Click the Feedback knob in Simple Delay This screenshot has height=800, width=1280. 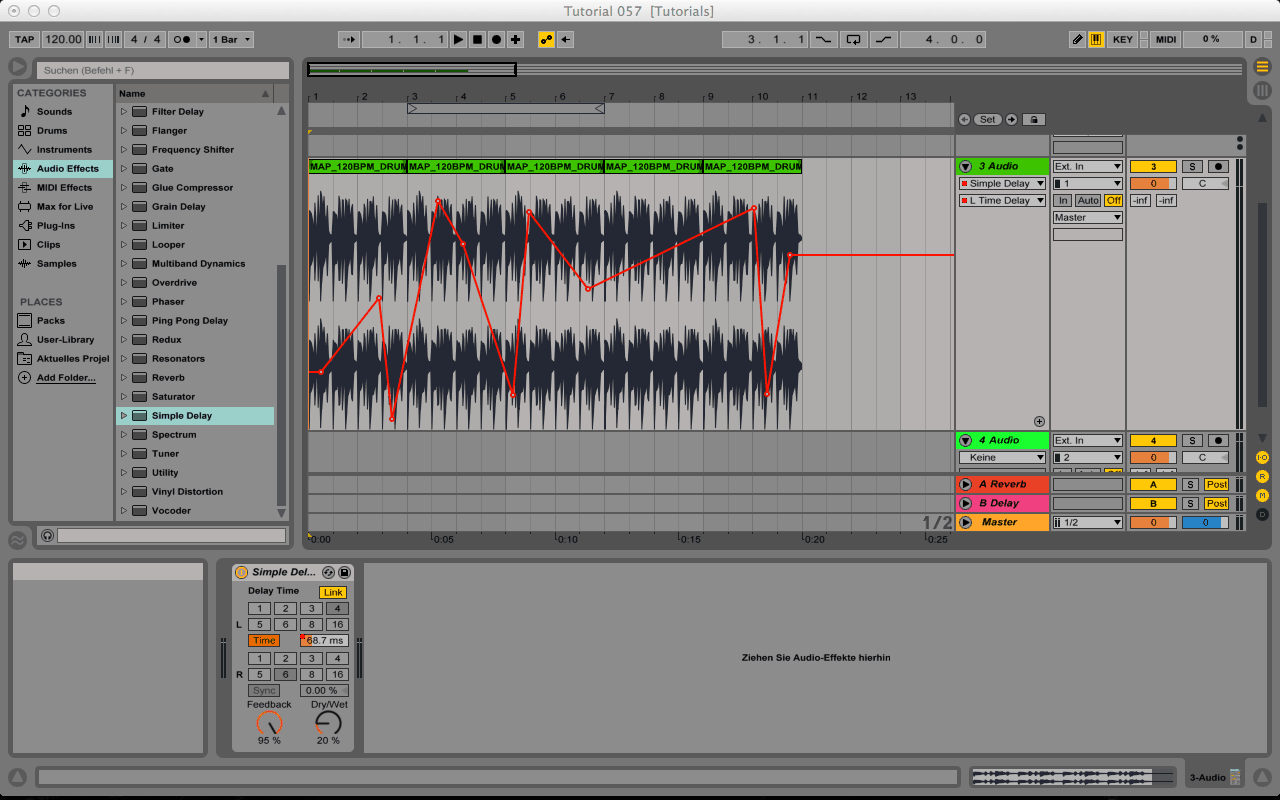click(x=269, y=723)
